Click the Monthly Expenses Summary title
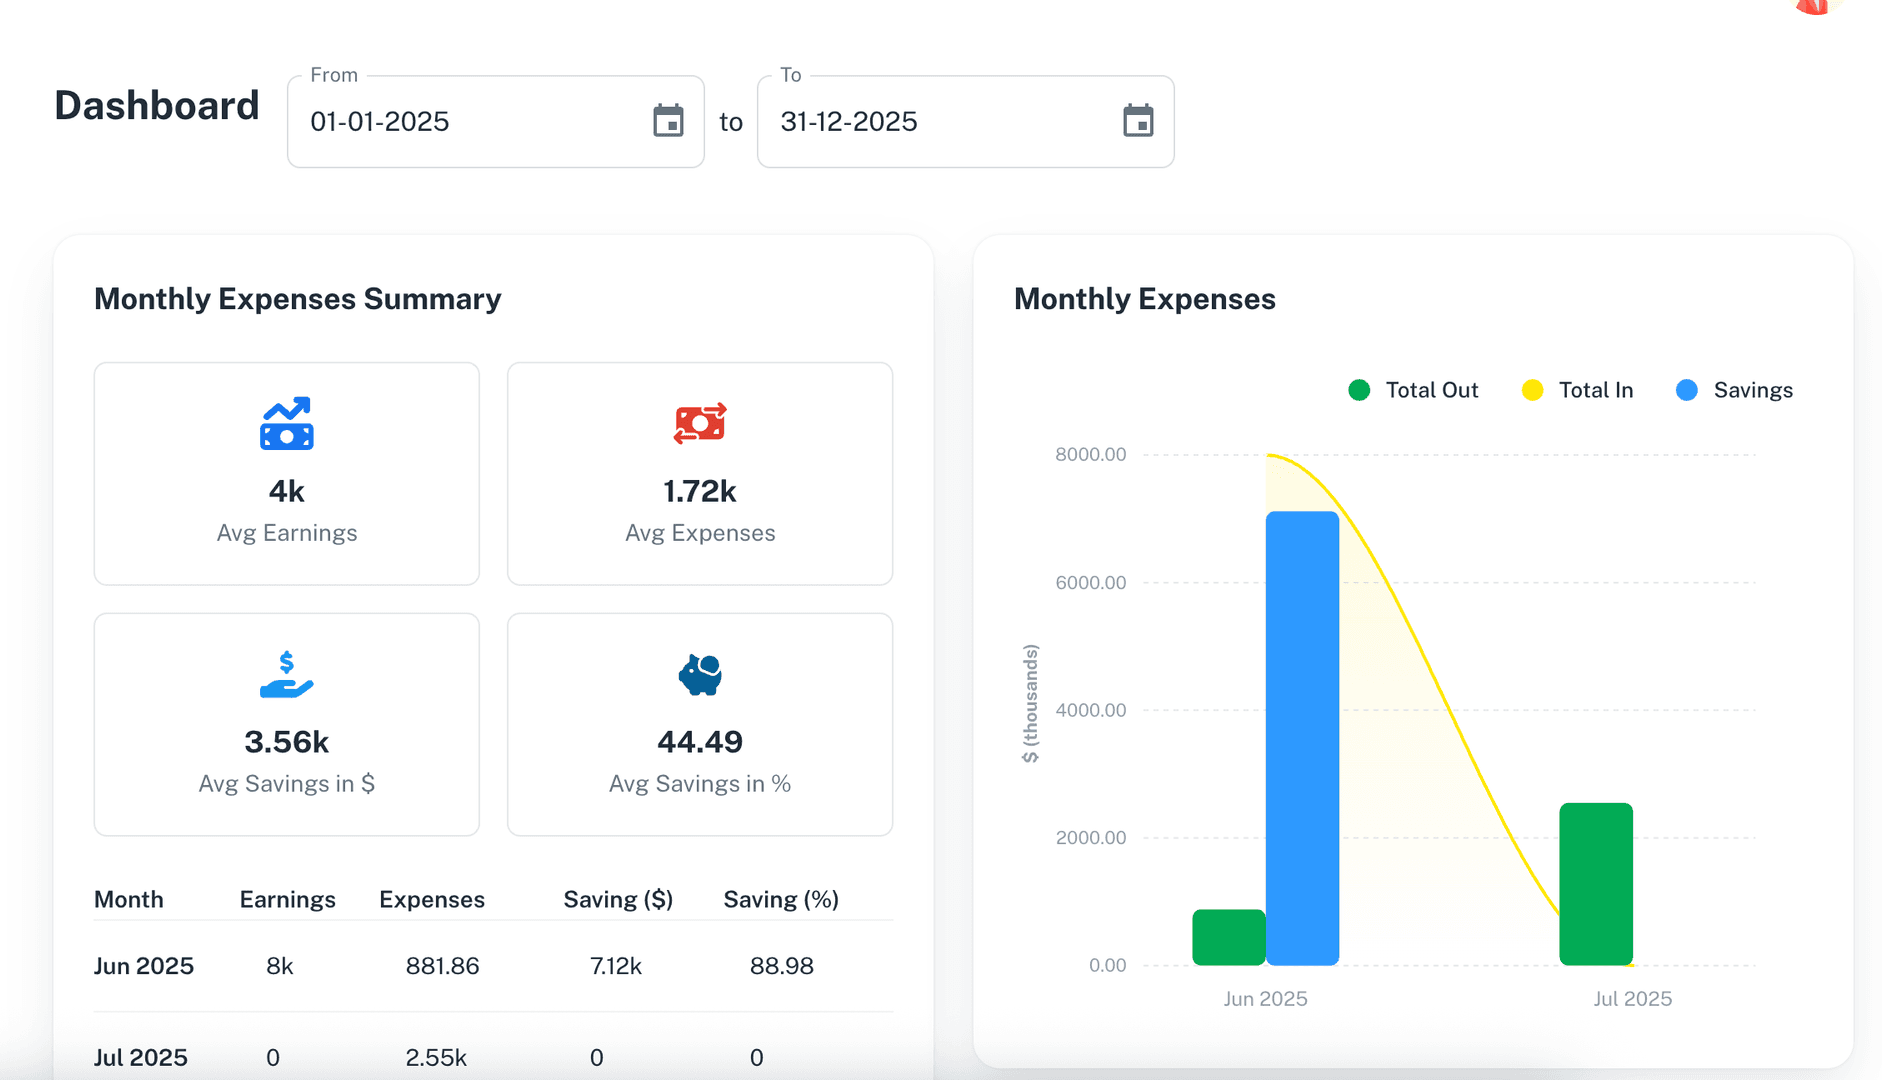1882x1080 pixels. point(298,299)
